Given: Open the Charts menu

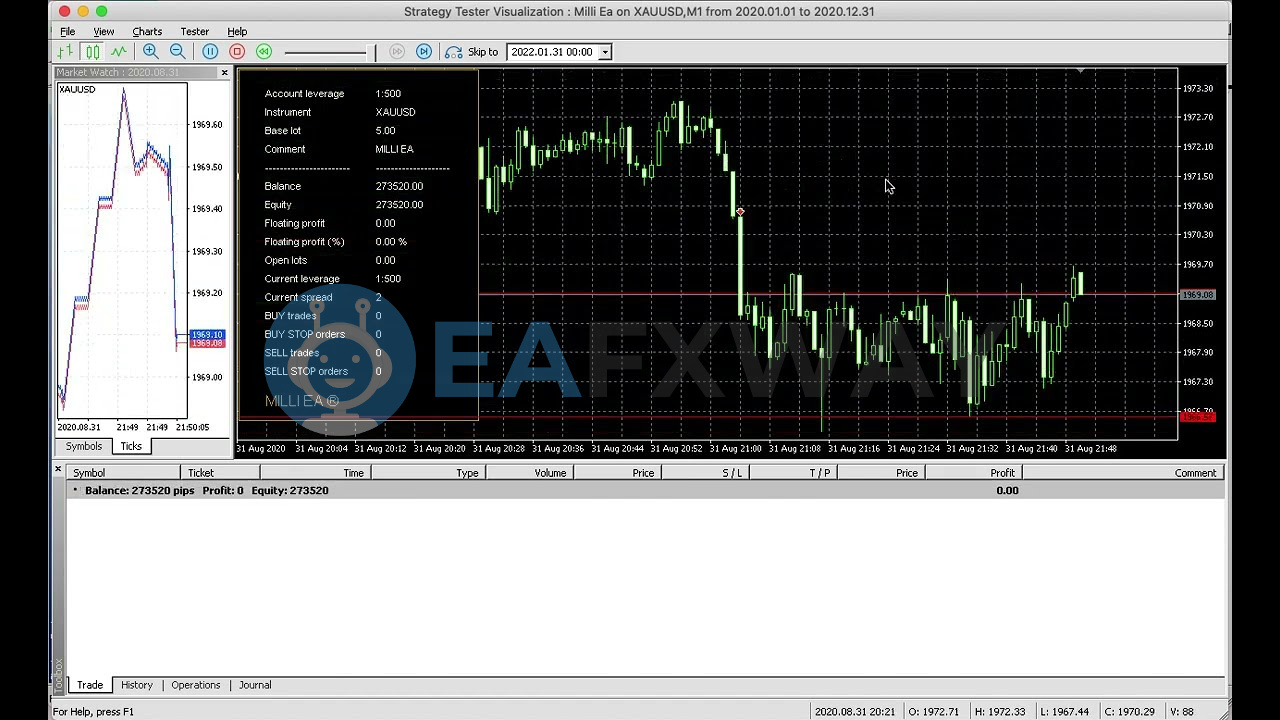Looking at the screenshot, I should (x=146, y=32).
